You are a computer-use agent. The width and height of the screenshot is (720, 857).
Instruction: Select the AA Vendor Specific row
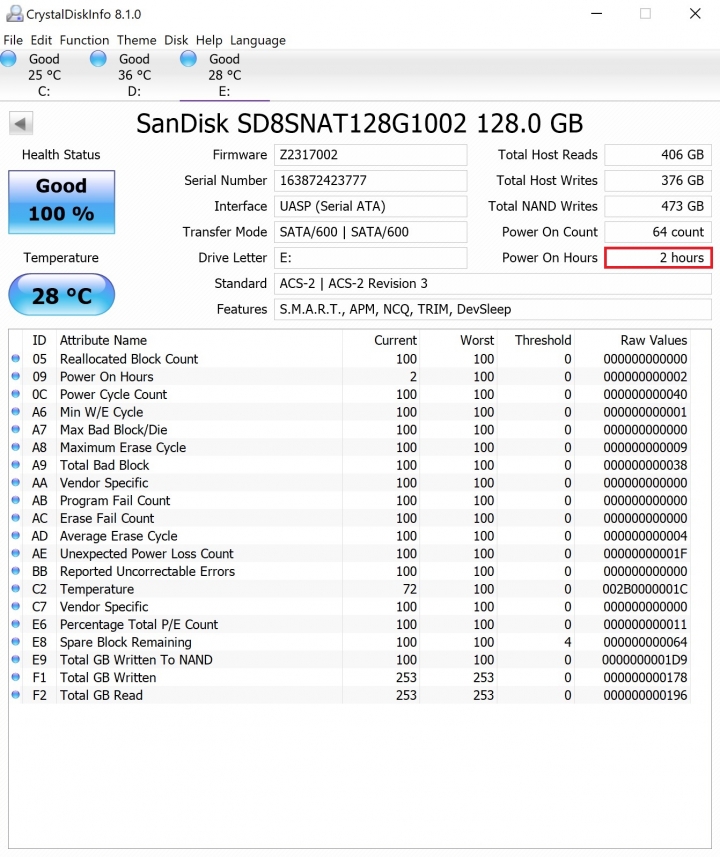[350, 483]
